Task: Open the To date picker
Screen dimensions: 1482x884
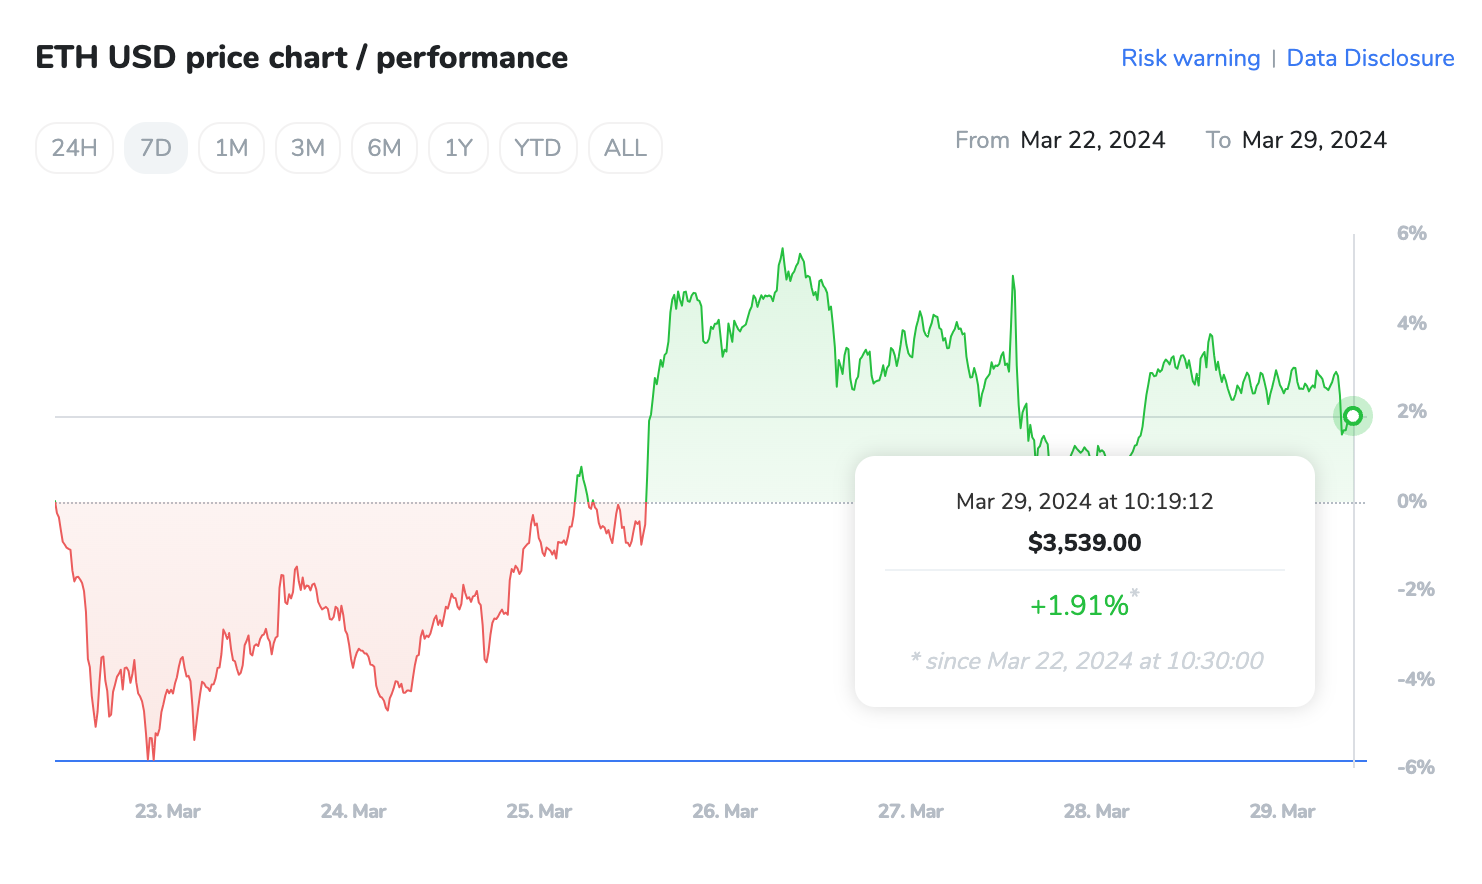Action: [1314, 140]
